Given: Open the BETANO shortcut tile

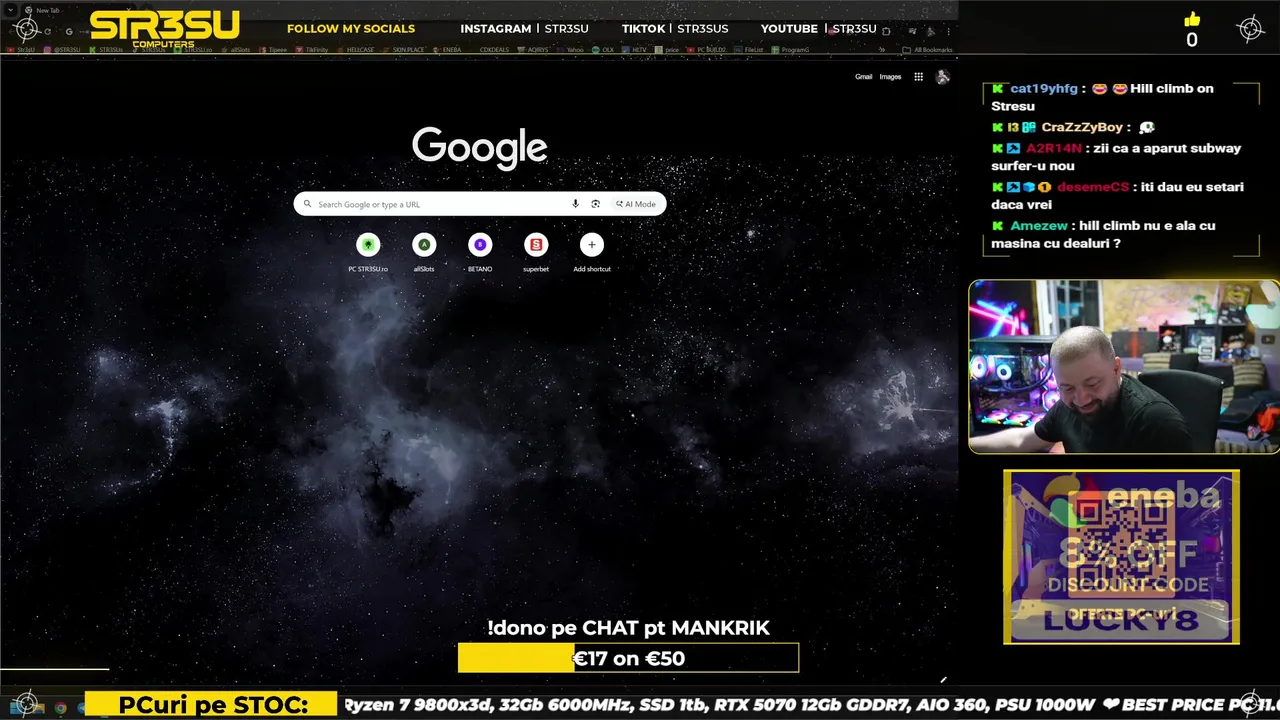Looking at the screenshot, I should click(x=480, y=252).
